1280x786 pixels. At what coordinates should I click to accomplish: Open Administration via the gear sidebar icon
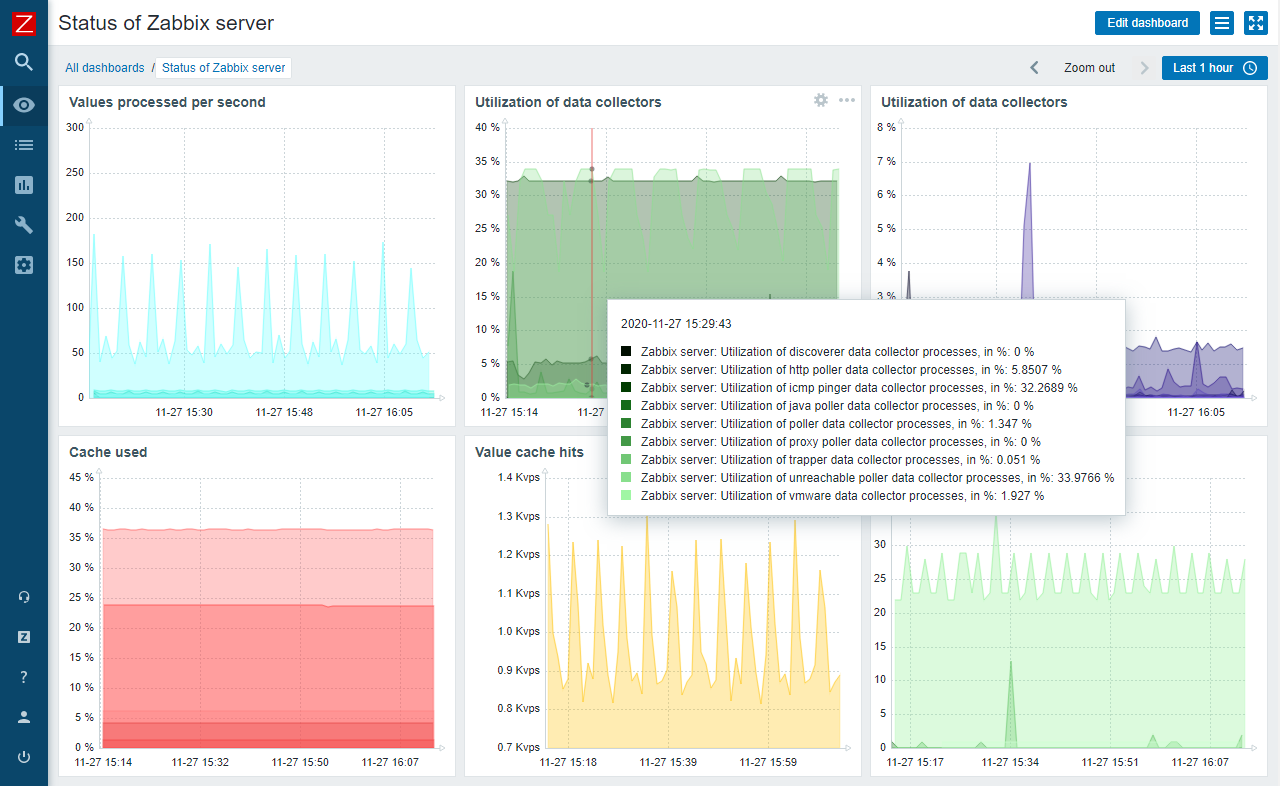pos(23,264)
